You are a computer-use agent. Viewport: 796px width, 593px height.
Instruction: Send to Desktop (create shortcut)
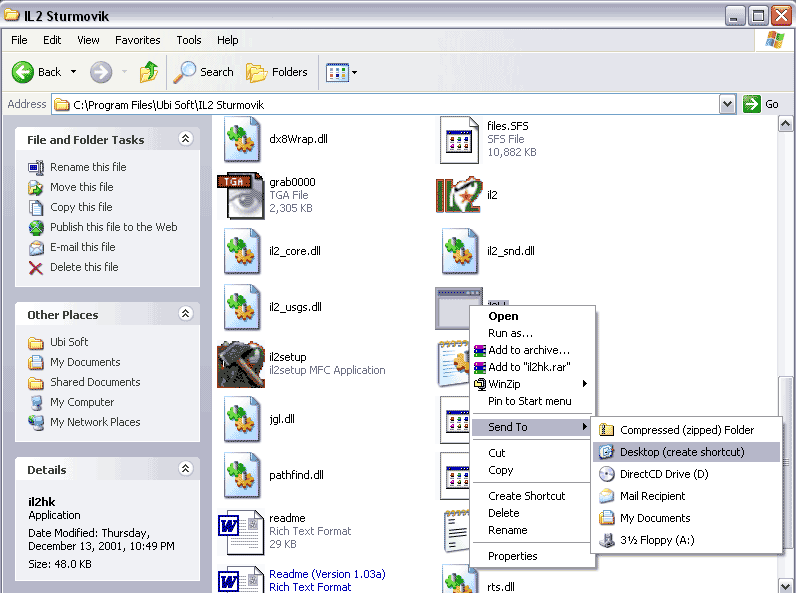click(x=686, y=452)
